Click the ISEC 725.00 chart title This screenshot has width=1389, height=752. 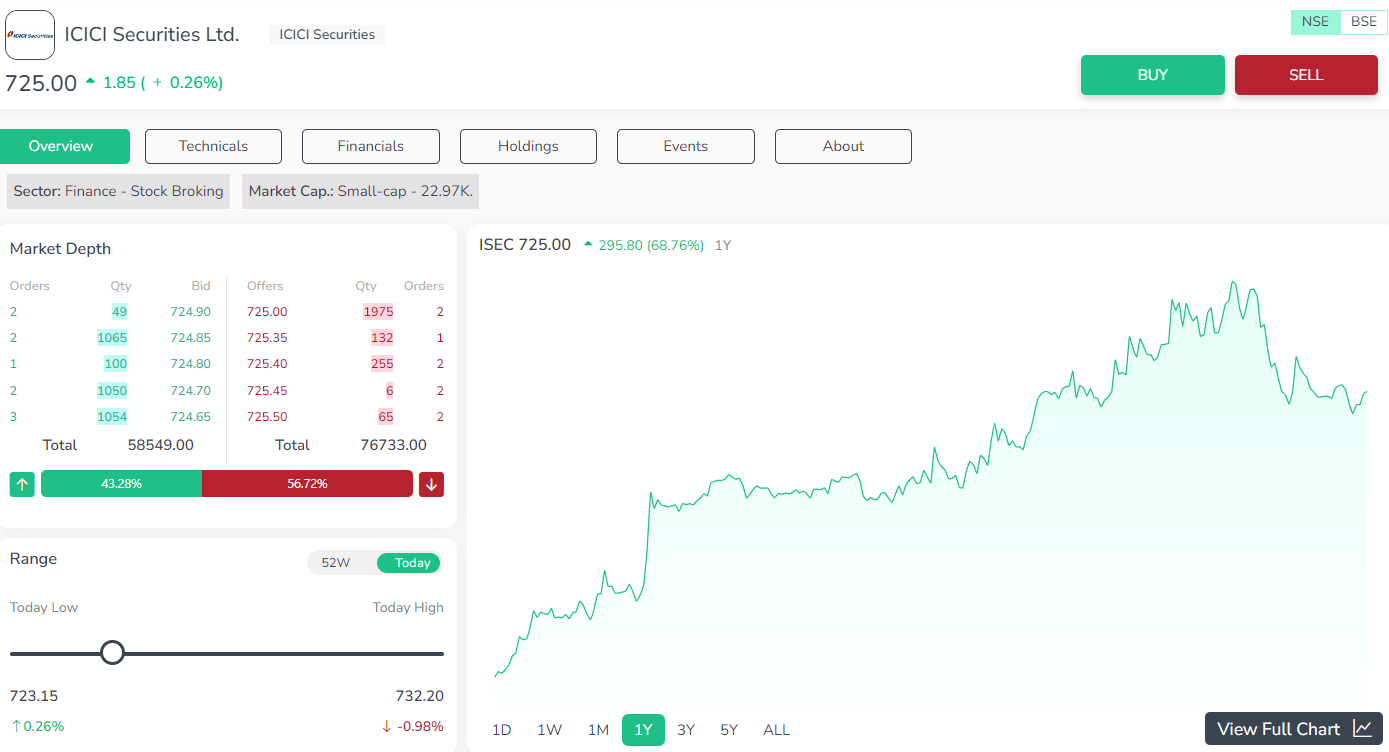pyautogui.click(x=525, y=245)
